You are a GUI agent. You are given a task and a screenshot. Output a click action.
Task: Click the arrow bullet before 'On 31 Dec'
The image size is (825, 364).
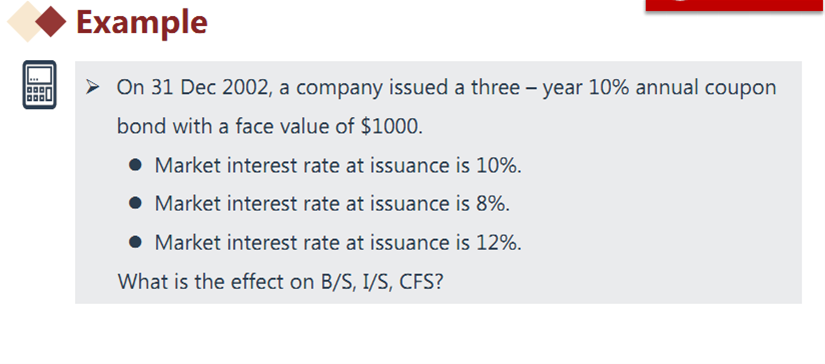coord(93,88)
